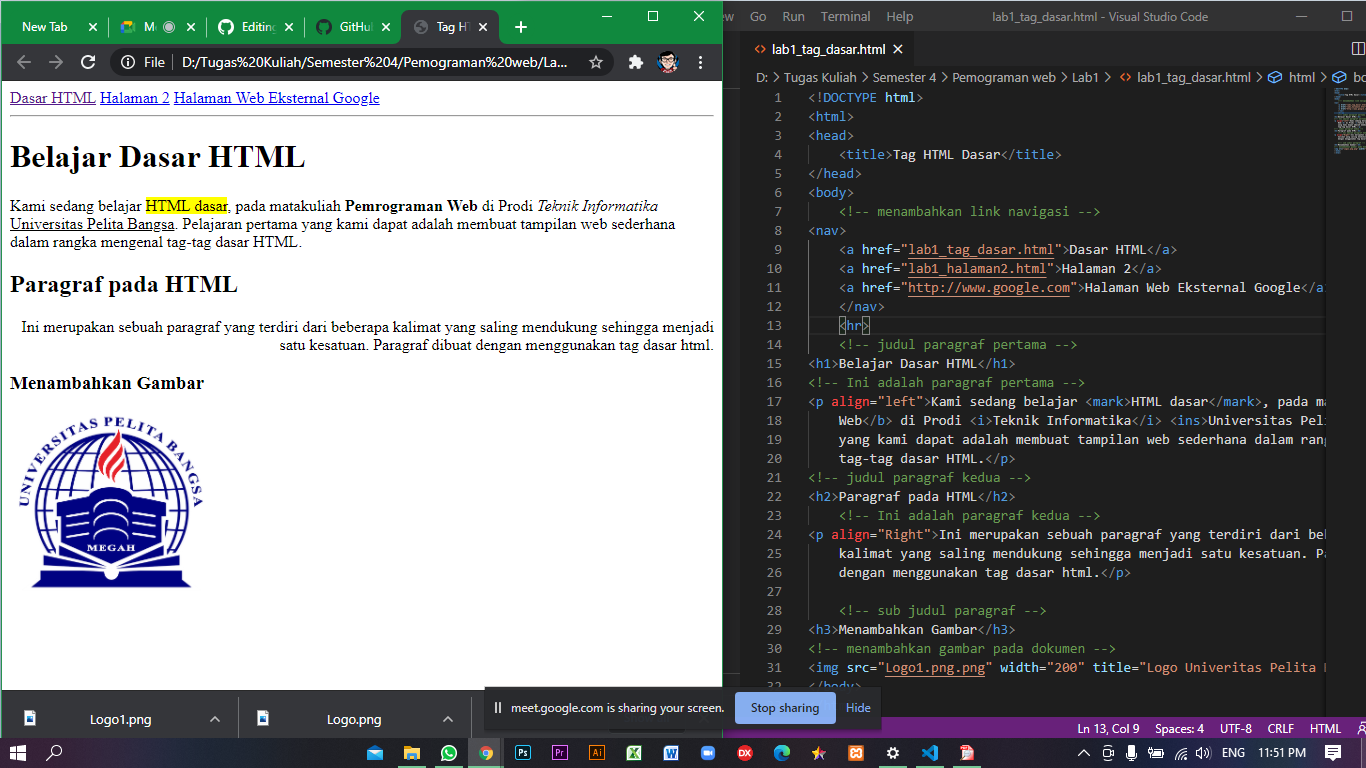Viewport: 1366px width, 768px height.
Task: Click the Ln 13, Col 9 status item
Action: (x=1109, y=729)
